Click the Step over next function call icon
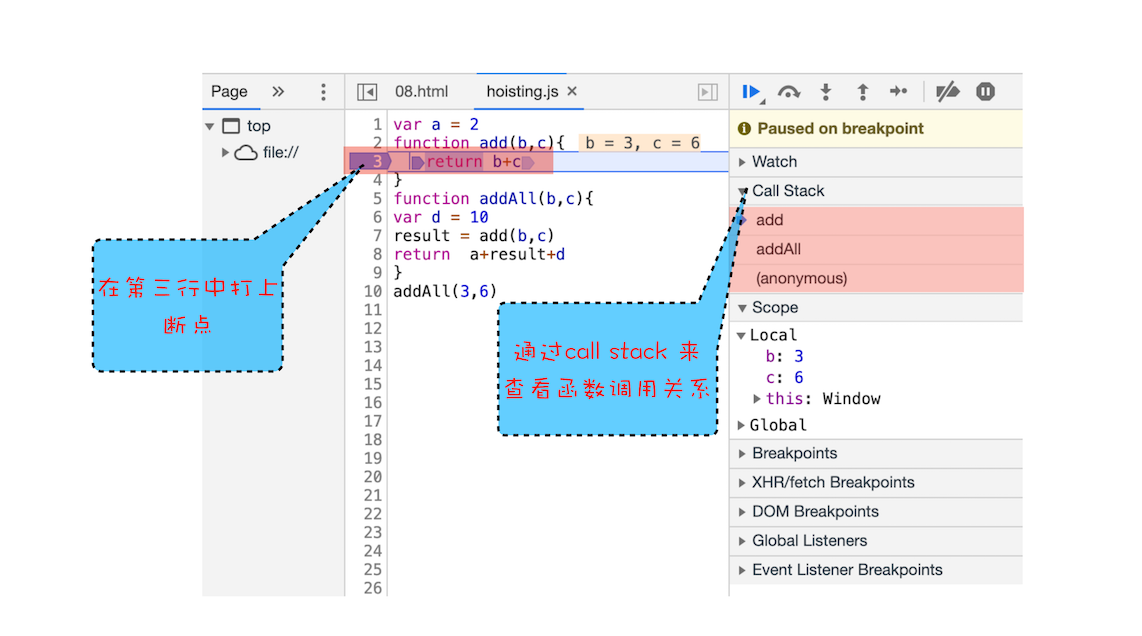This screenshot has width=1142, height=636. point(789,91)
